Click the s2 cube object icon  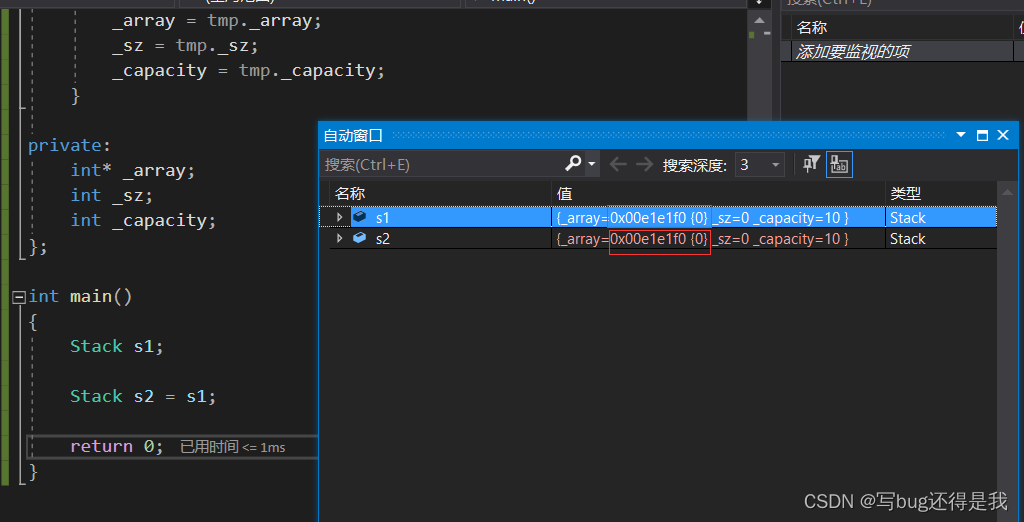pyautogui.click(x=359, y=238)
